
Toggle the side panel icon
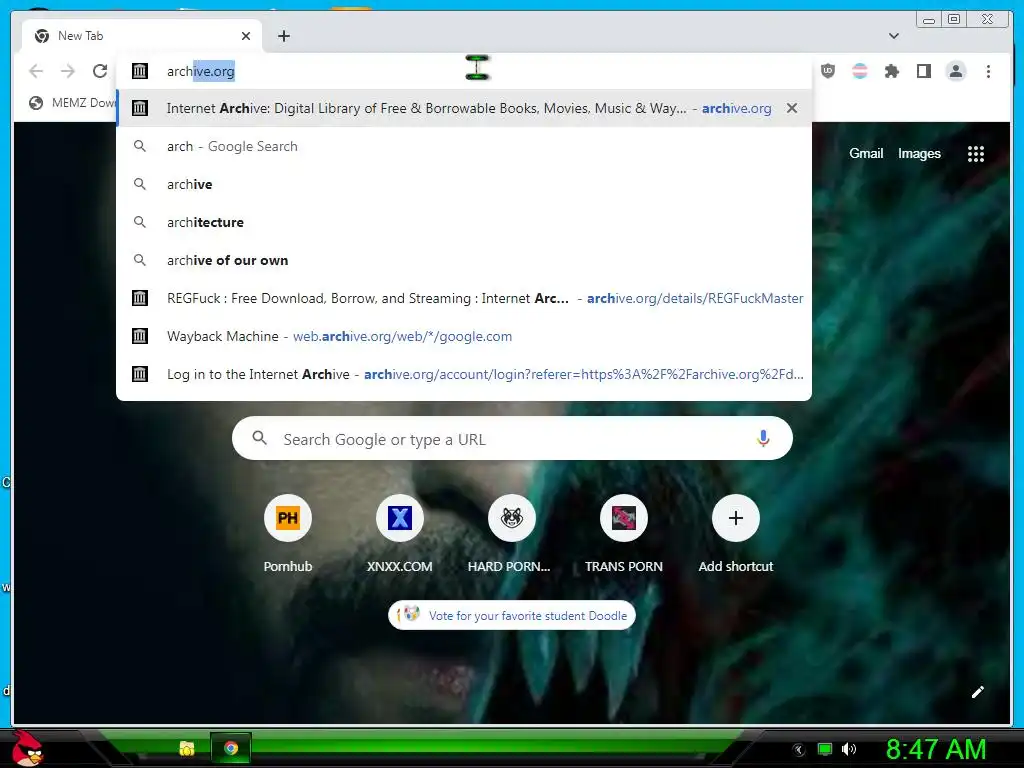point(923,71)
